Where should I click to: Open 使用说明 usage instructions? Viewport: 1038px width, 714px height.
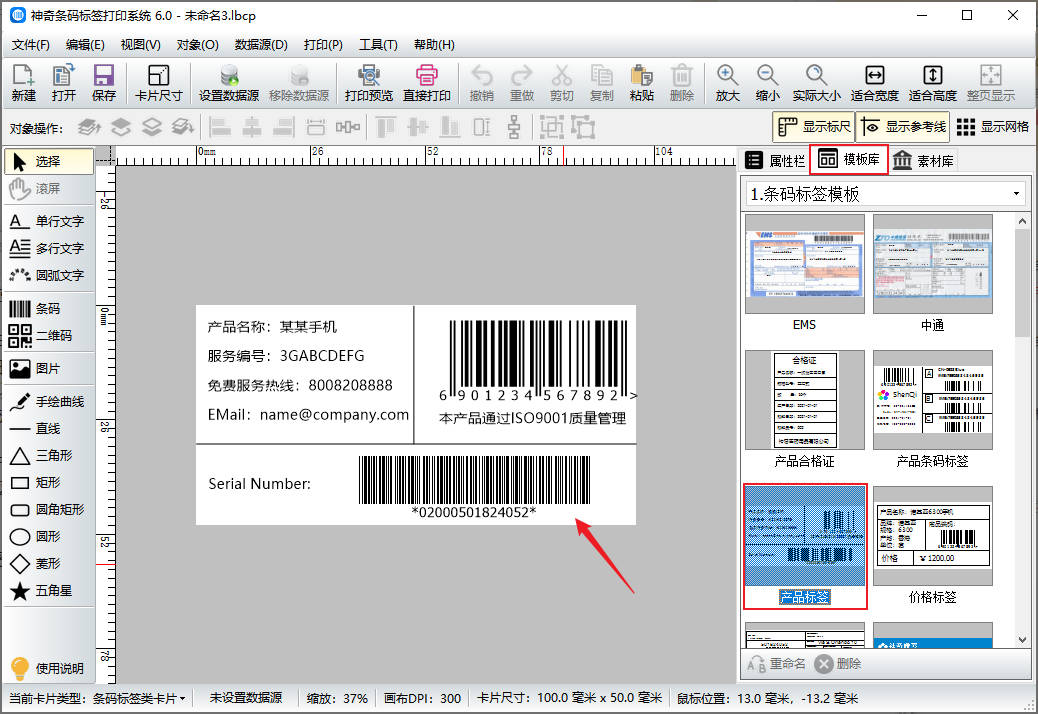click(48, 668)
